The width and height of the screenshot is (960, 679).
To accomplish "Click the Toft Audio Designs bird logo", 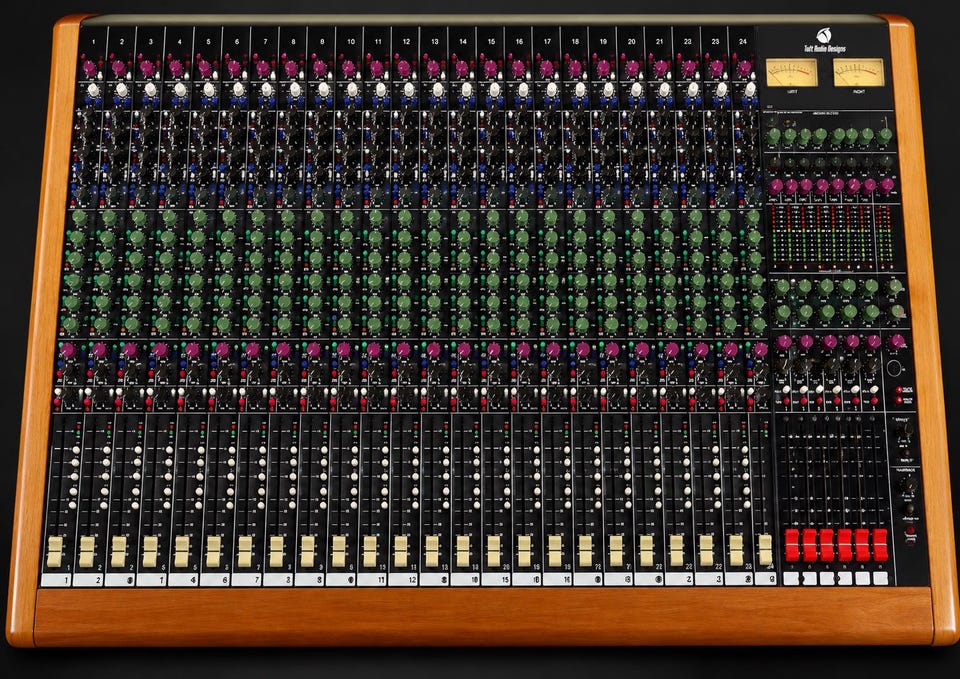I will click(x=822, y=36).
